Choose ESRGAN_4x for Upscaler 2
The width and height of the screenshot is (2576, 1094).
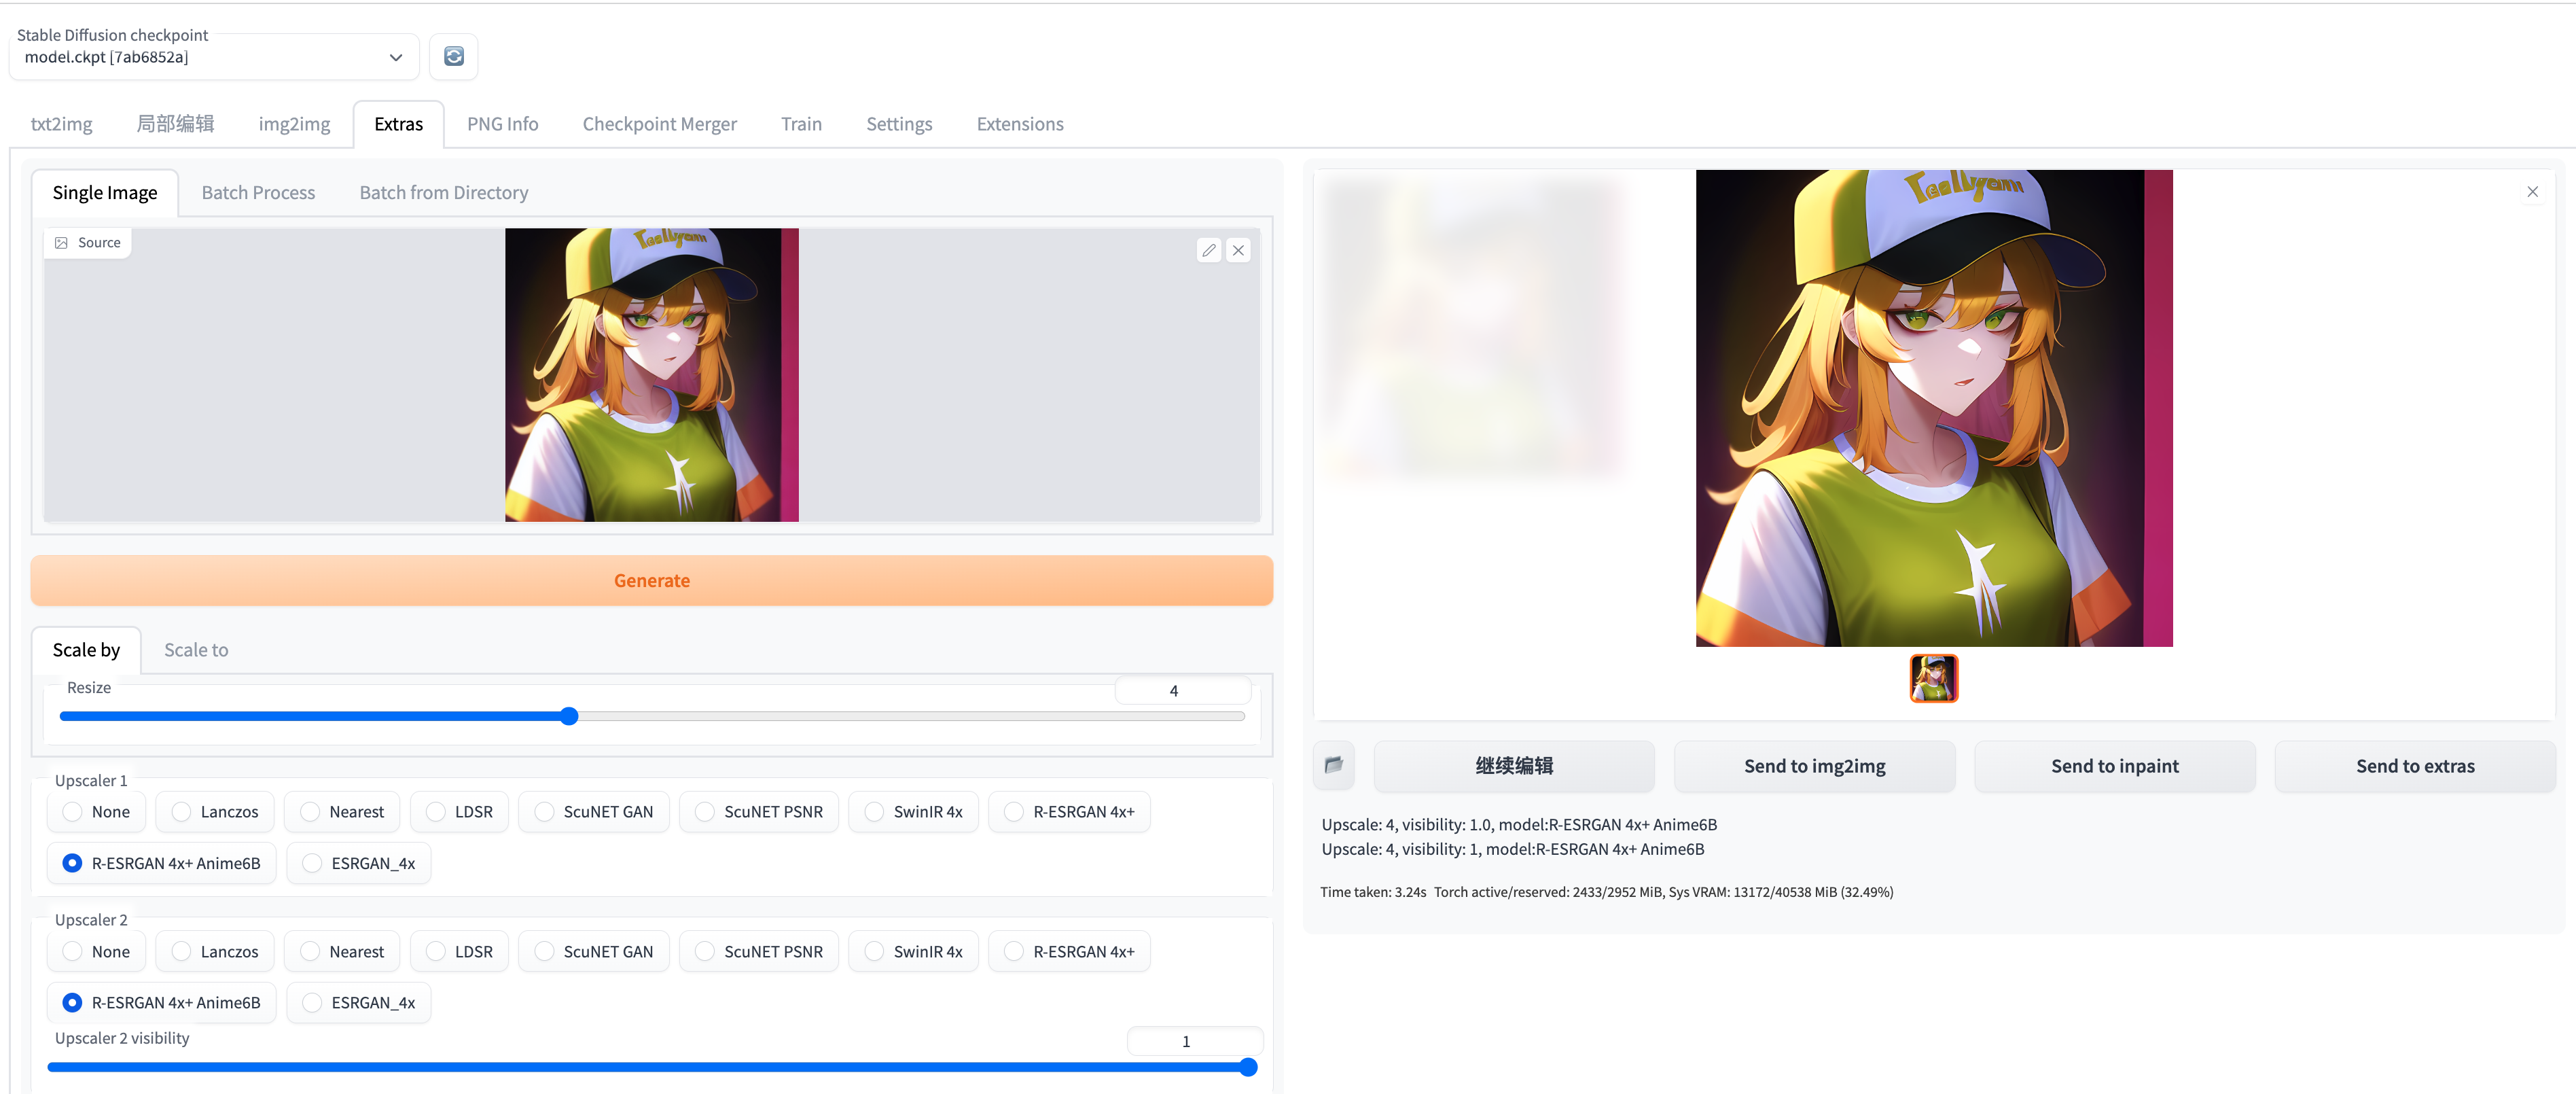(x=313, y=1003)
